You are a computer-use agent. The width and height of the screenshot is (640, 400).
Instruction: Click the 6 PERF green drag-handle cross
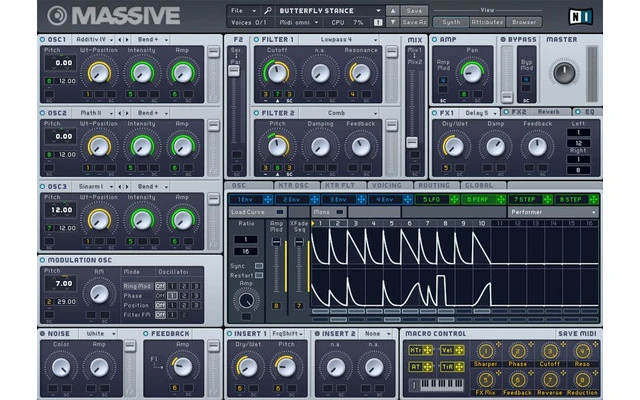click(x=501, y=199)
